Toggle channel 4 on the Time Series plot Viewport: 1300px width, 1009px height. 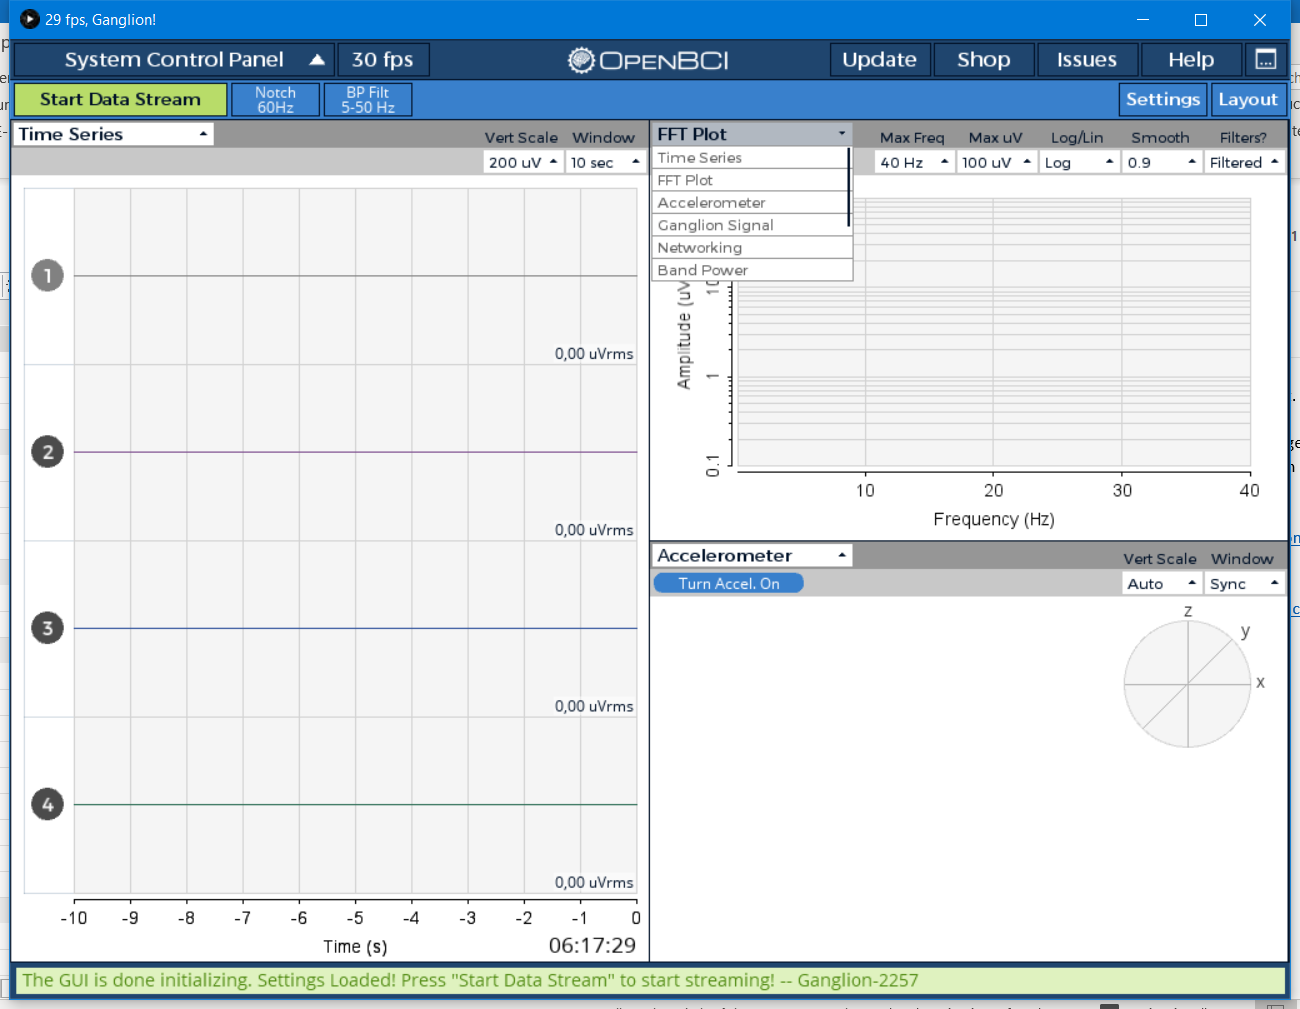47,803
